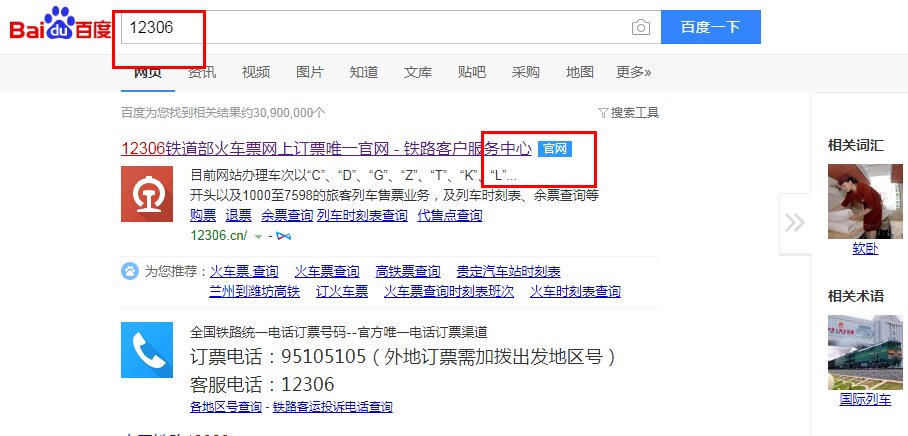
Task: Open the 余票查询 link
Action: [287, 216]
